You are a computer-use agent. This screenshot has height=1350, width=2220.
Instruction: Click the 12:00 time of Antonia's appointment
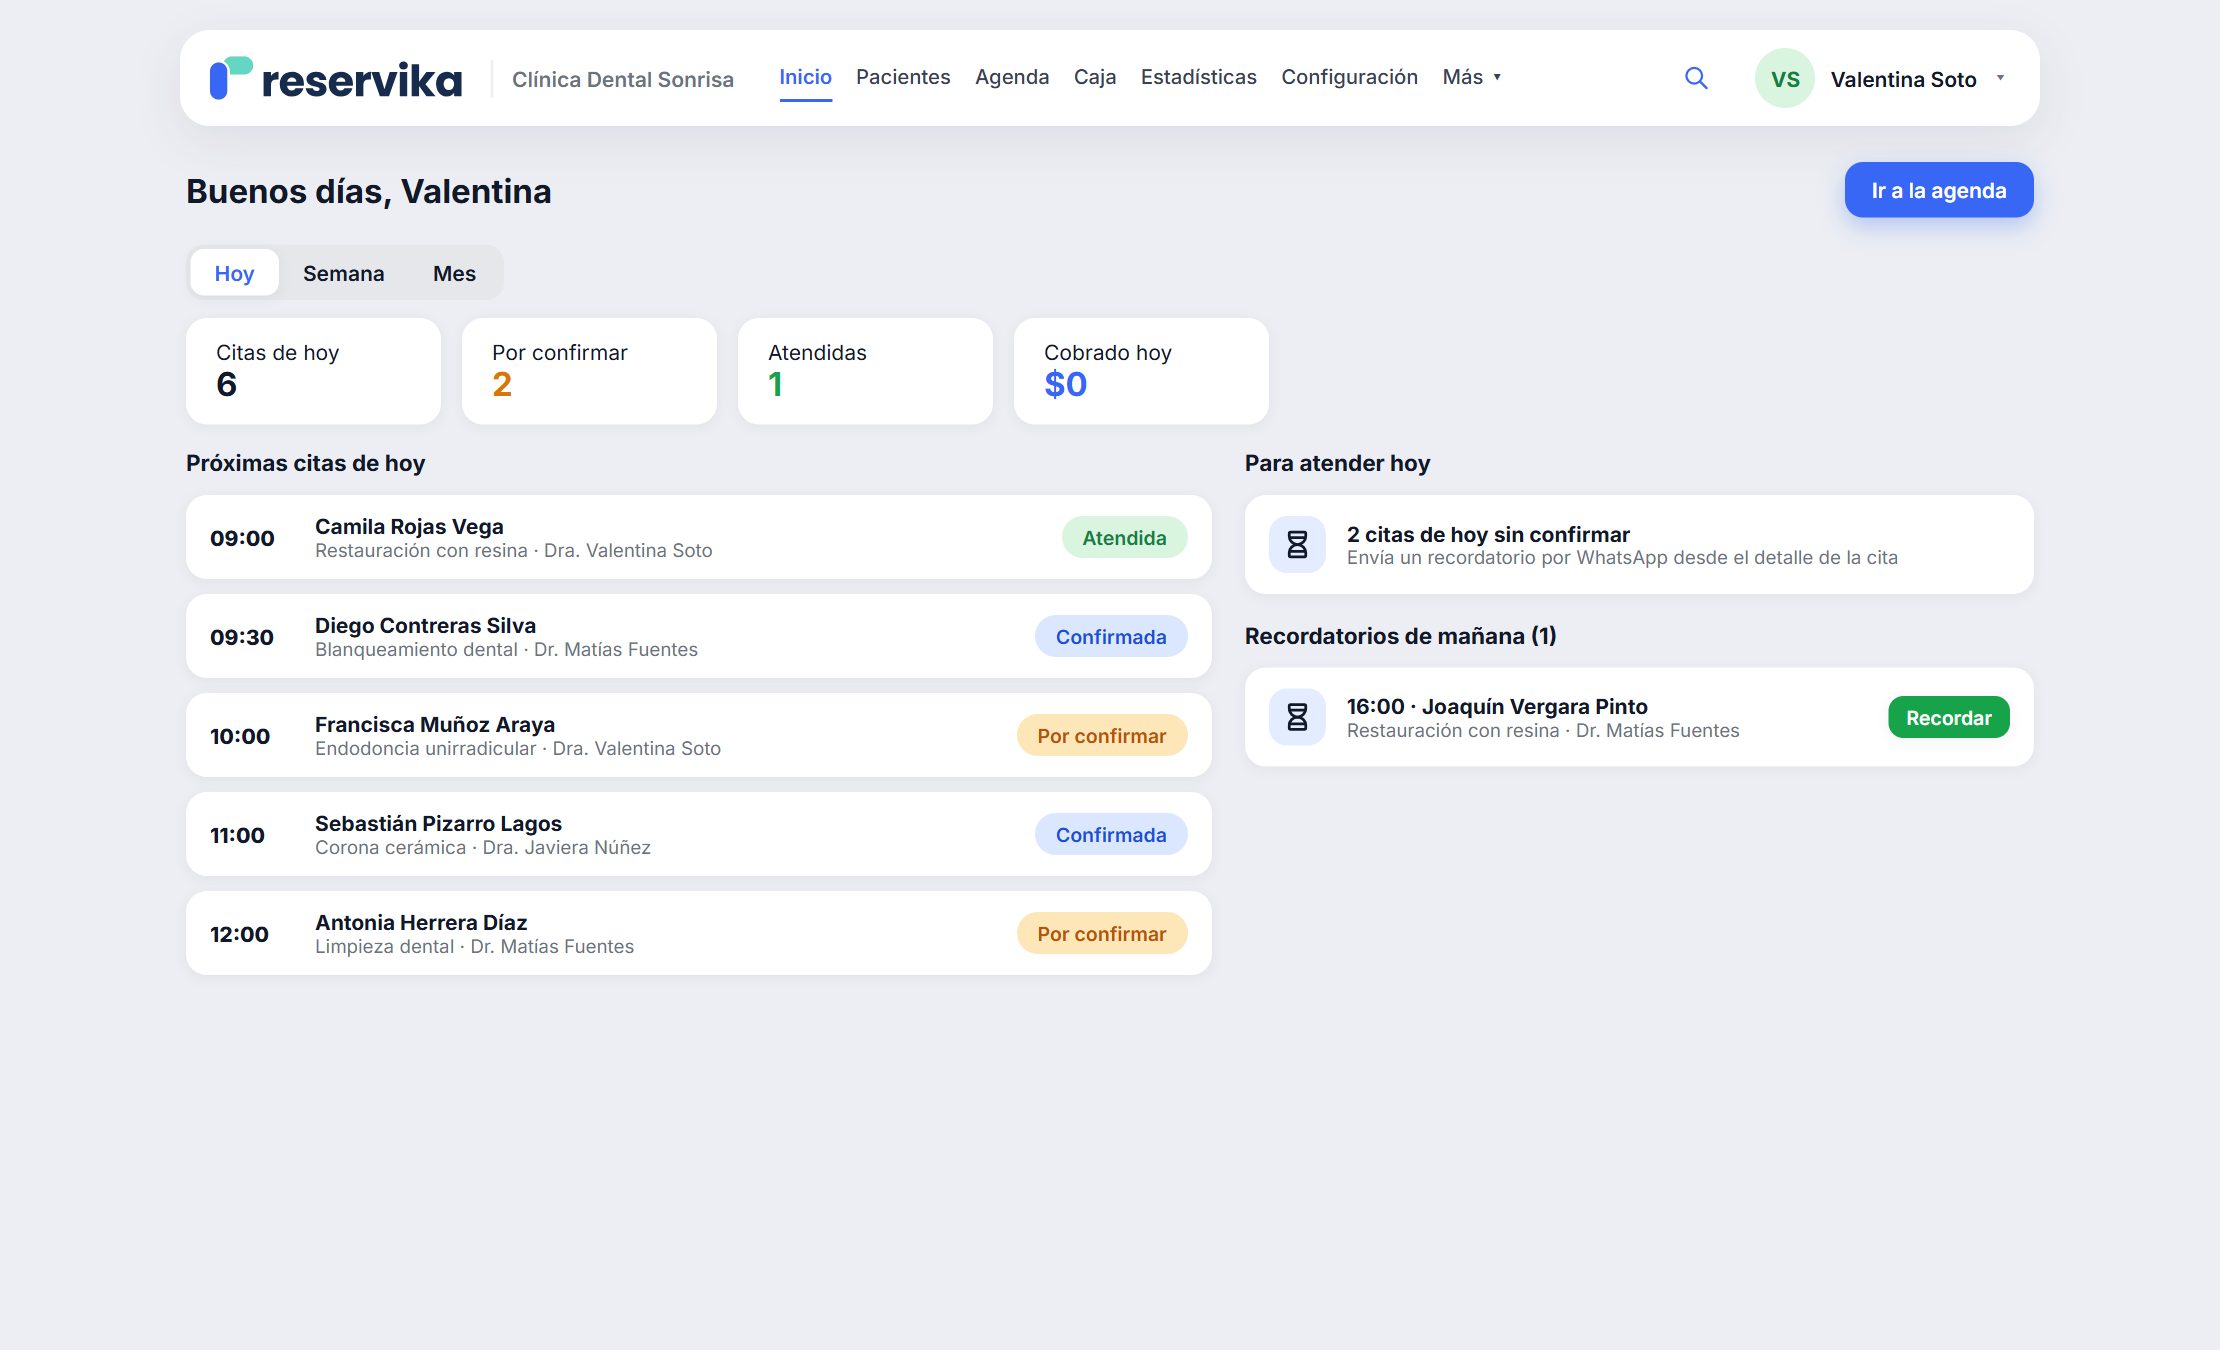tap(239, 934)
